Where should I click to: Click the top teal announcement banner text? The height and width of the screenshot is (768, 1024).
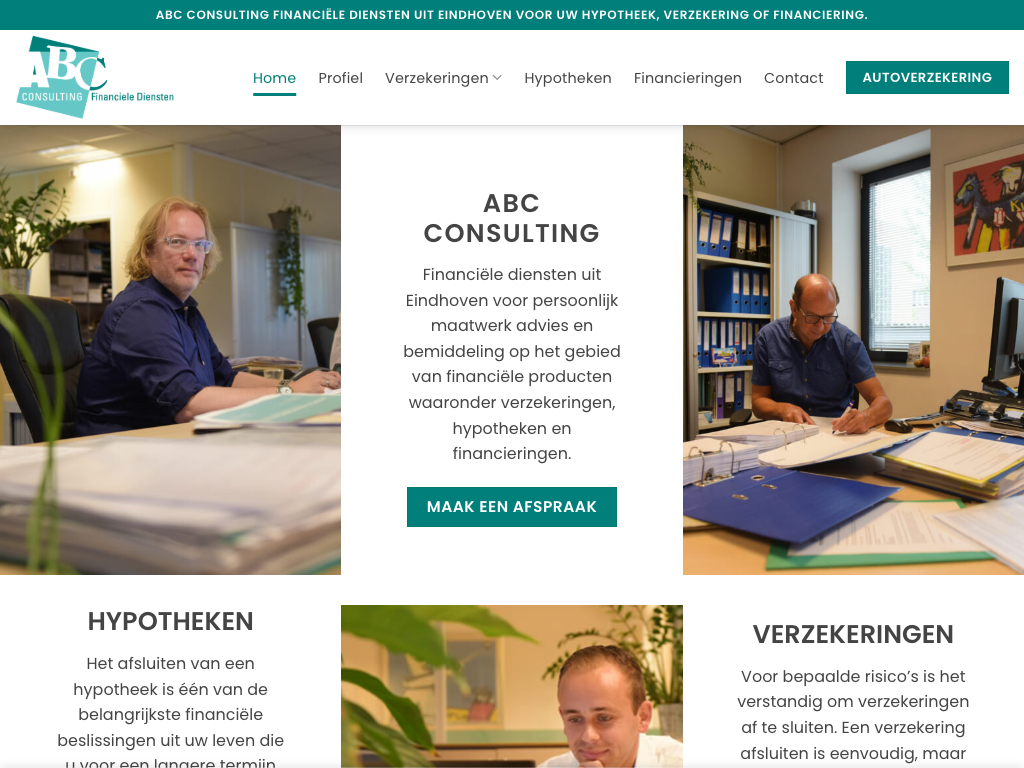pos(511,15)
